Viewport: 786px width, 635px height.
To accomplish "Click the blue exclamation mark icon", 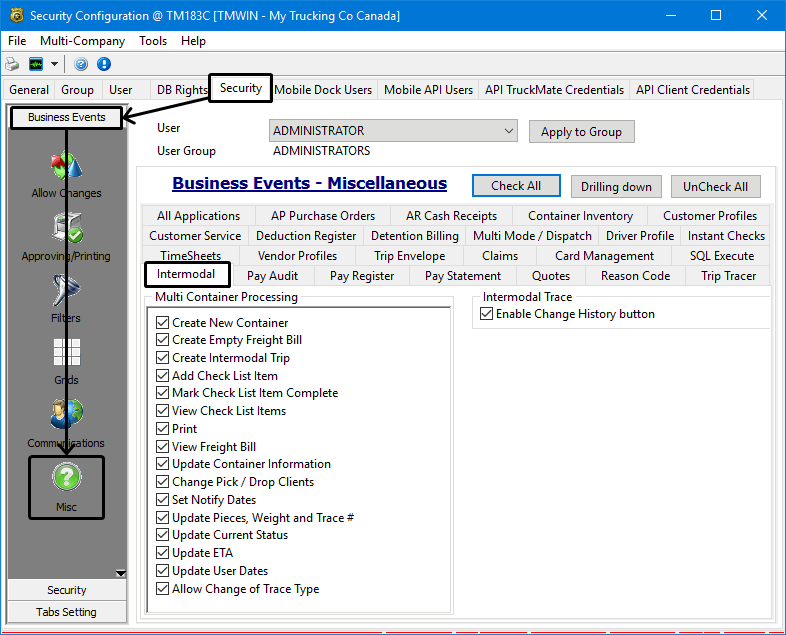I will [104, 64].
